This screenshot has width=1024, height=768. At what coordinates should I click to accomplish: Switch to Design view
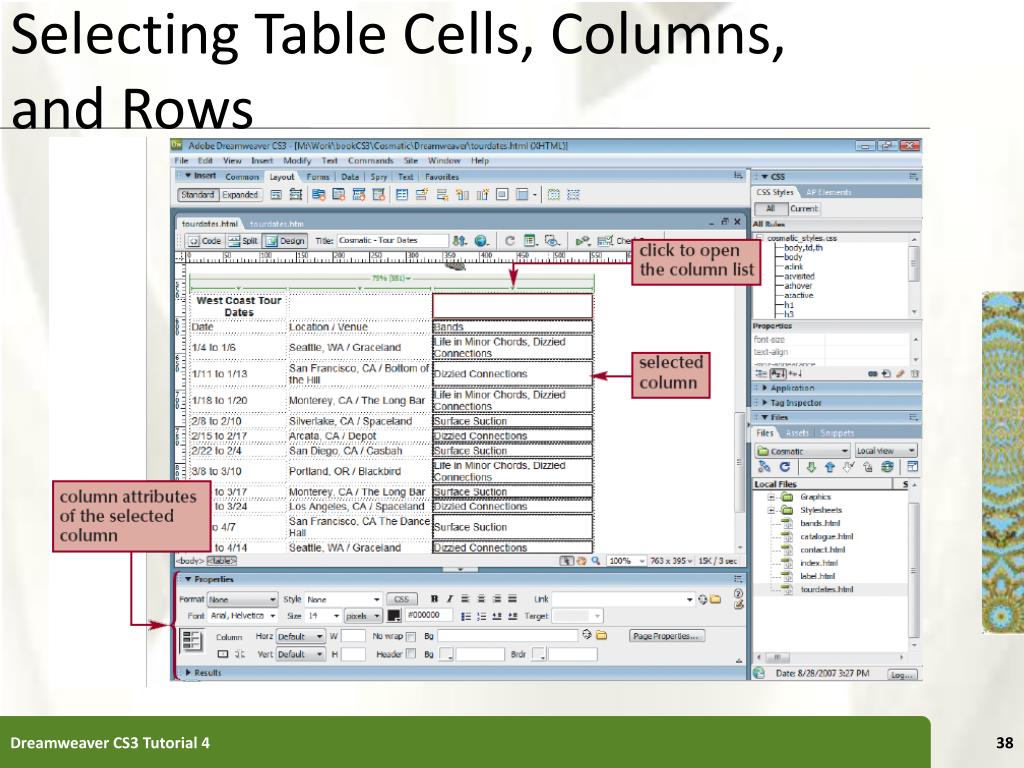coord(285,241)
